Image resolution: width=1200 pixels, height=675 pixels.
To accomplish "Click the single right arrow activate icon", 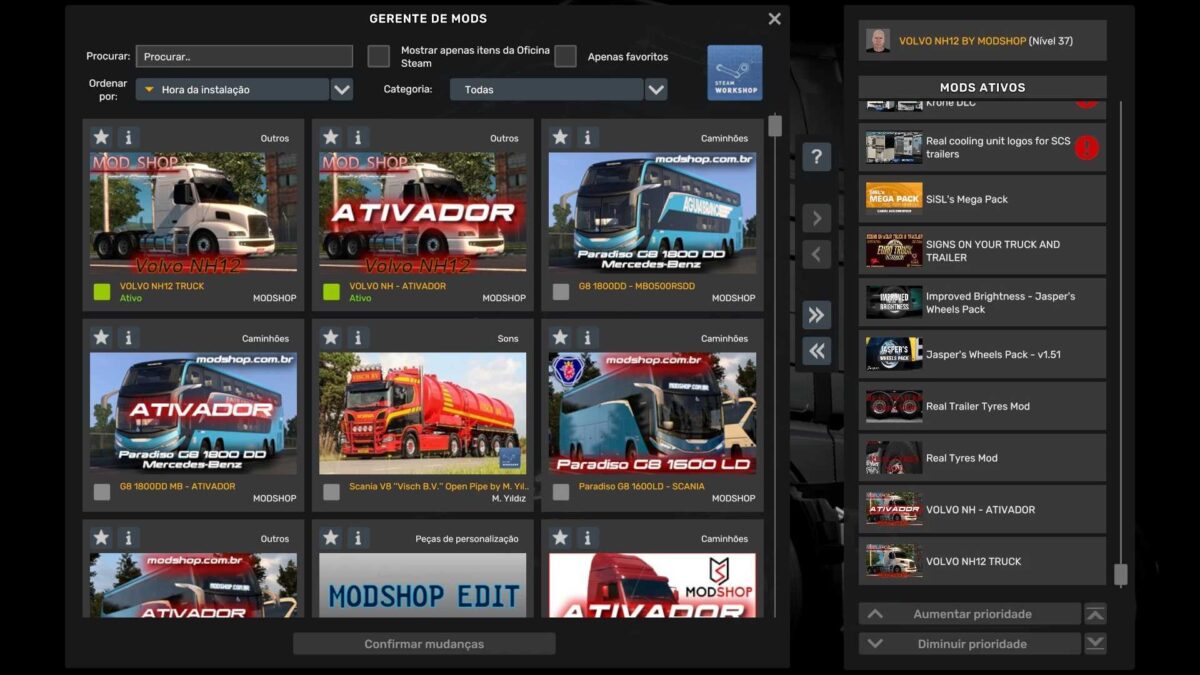I will click(816, 218).
